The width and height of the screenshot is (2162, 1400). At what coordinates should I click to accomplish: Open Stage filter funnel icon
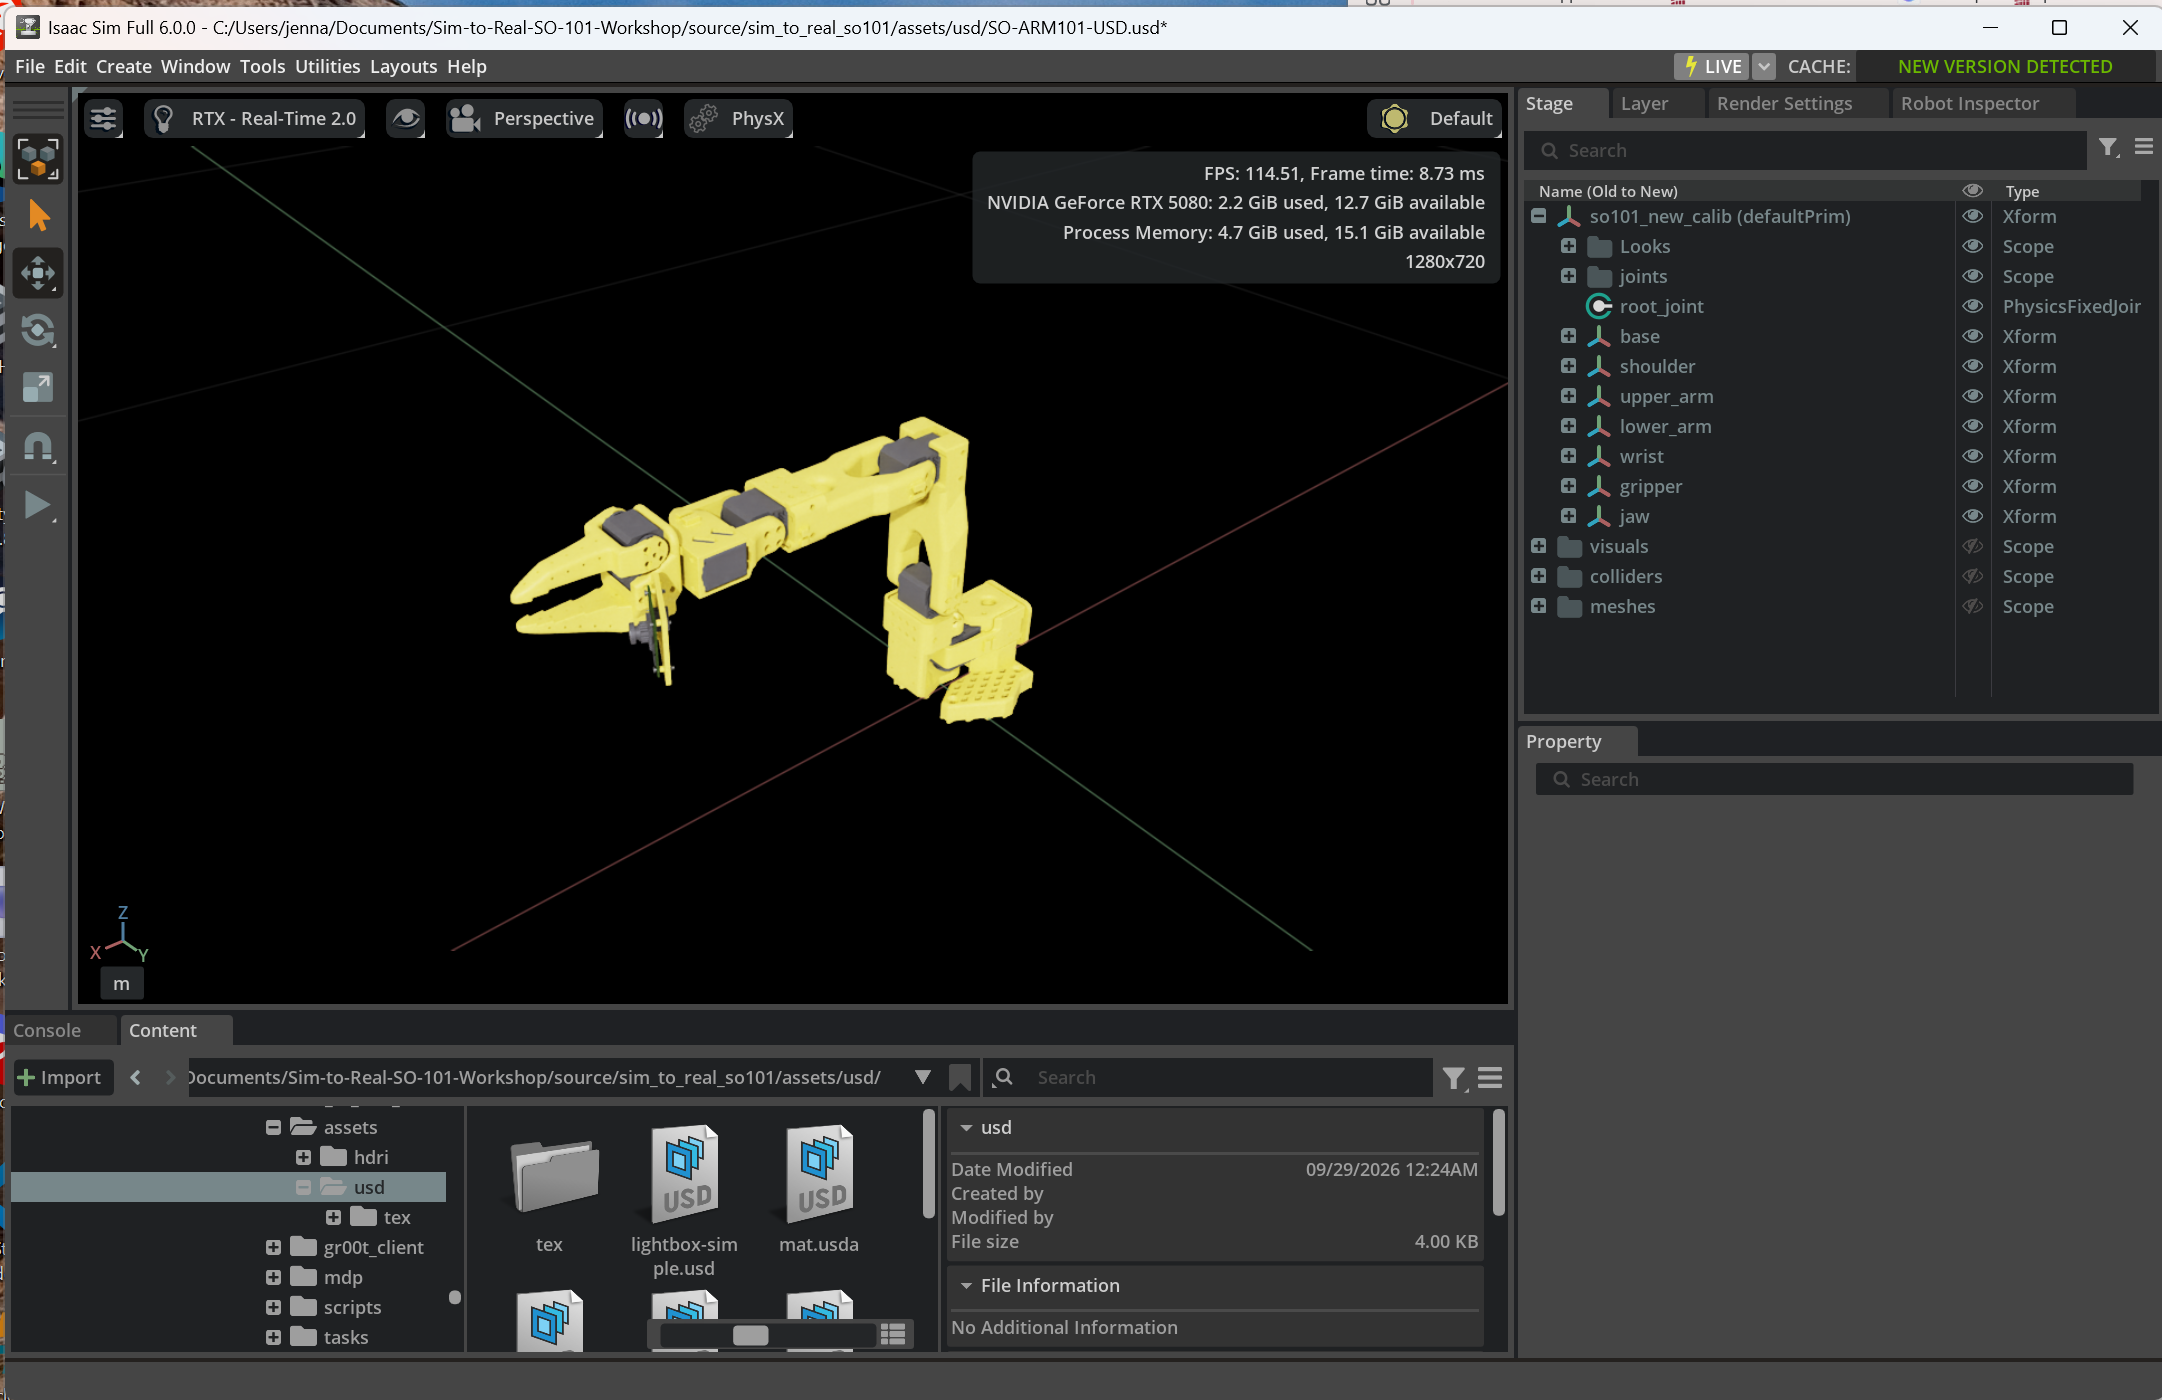pos(2109,148)
